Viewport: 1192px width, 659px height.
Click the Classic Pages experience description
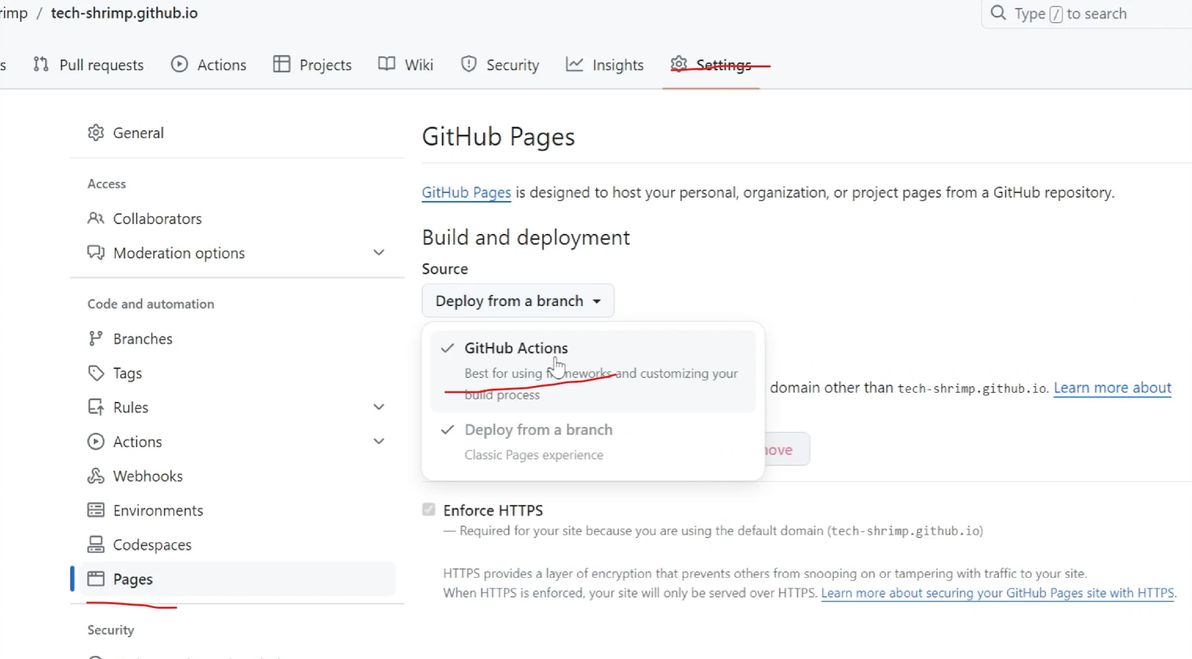click(534, 455)
